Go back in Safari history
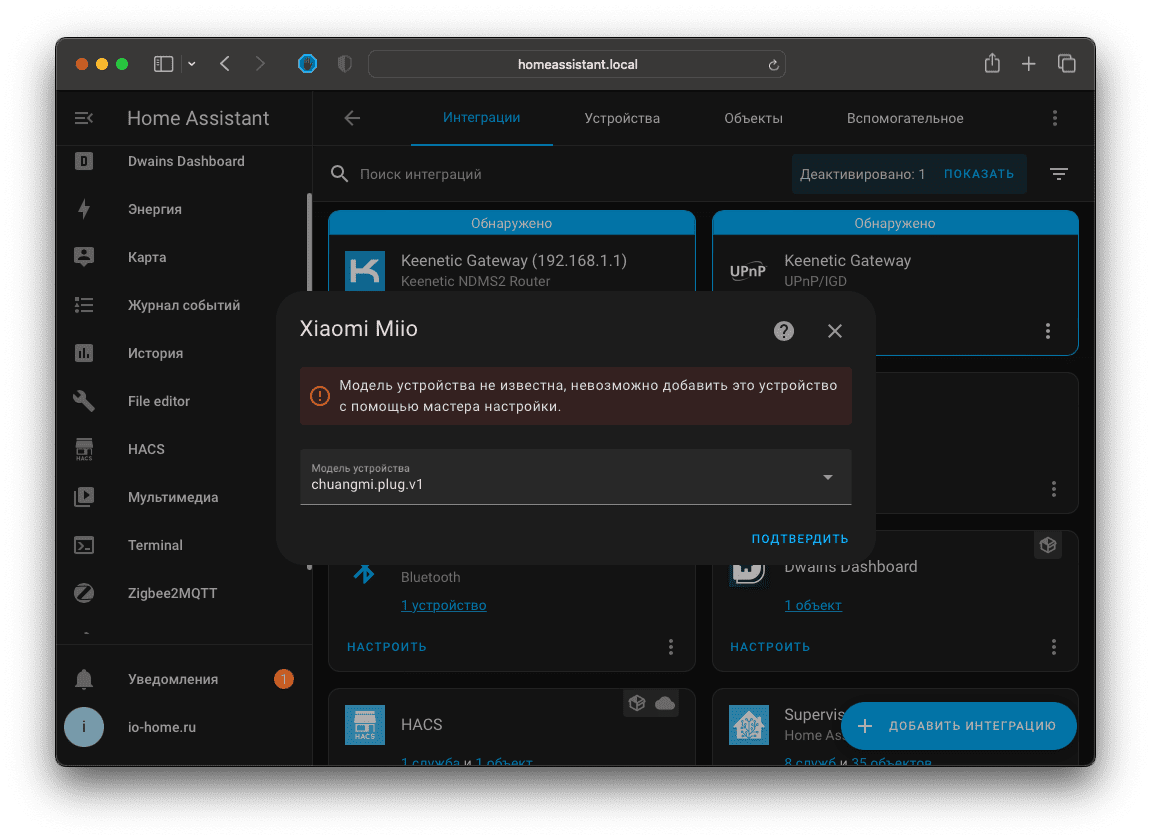1151x840 pixels. (225, 65)
